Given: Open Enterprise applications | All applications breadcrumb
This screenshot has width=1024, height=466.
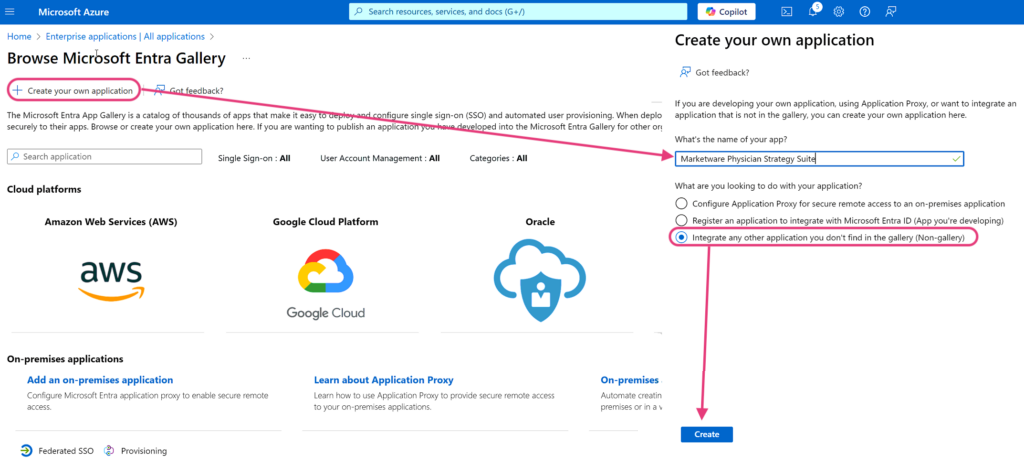Looking at the screenshot, I should click(125, 37).
